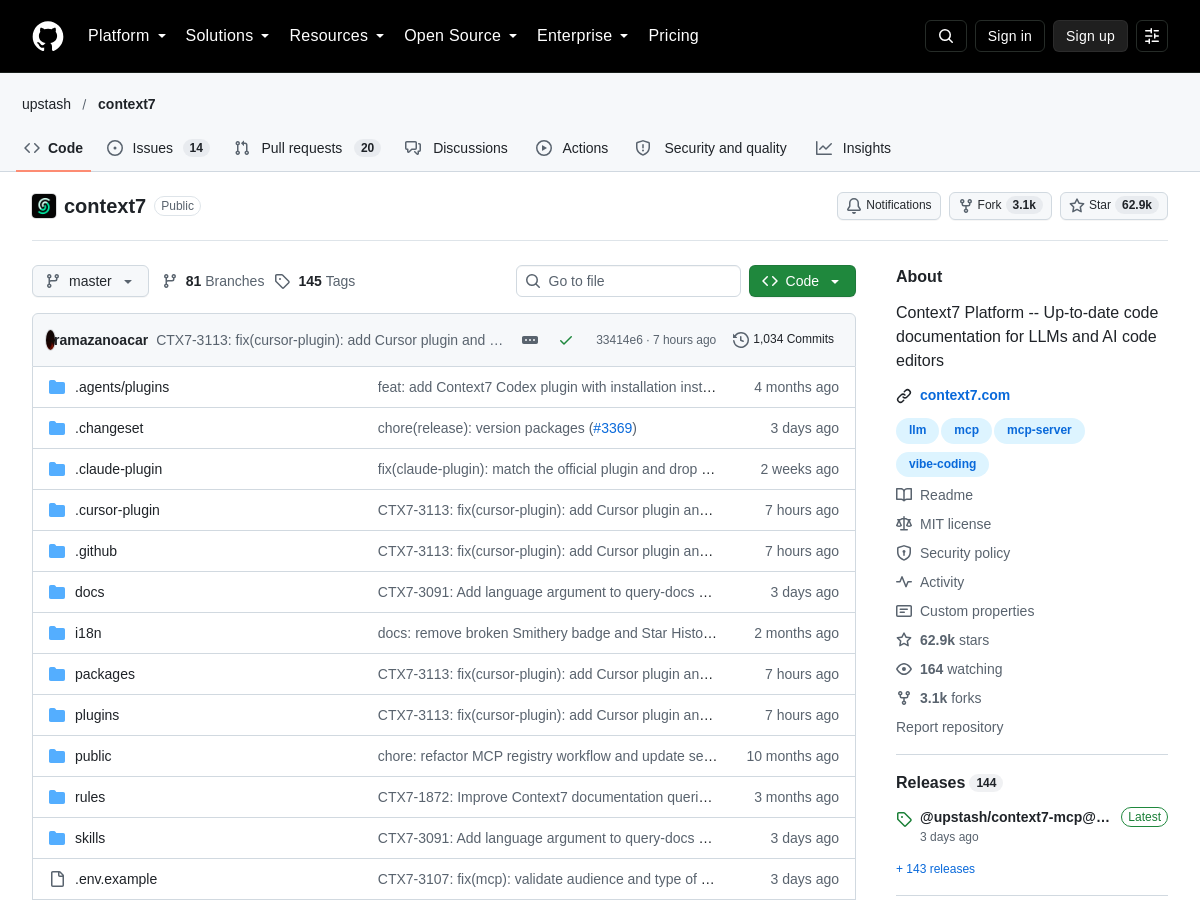
Task: Click the pulse icon beside Activity
Action: click(x=904, y=582)
